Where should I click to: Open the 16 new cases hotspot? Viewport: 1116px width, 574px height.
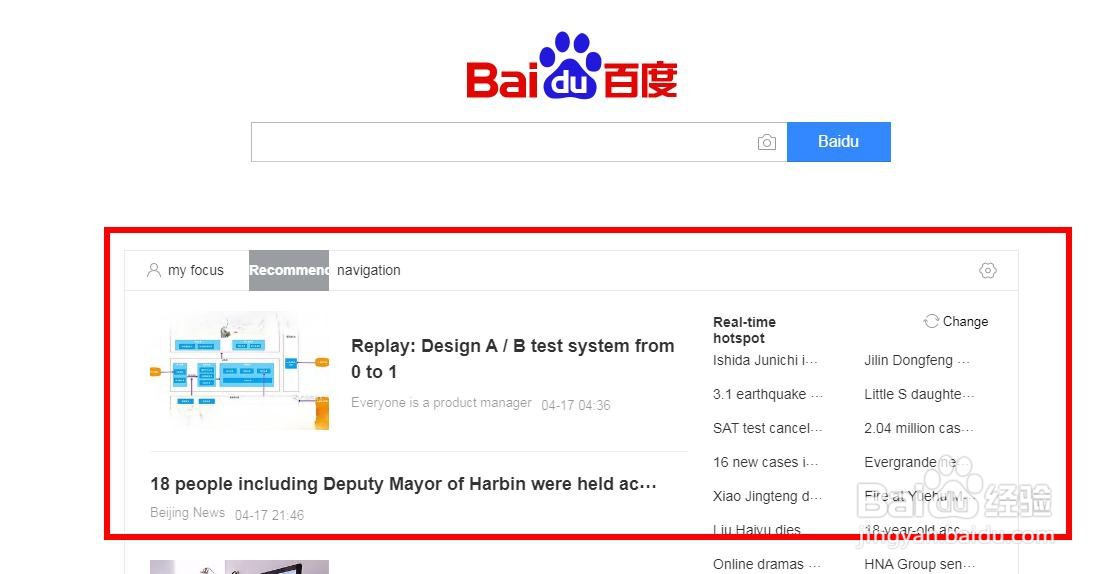tap(767, 463)
